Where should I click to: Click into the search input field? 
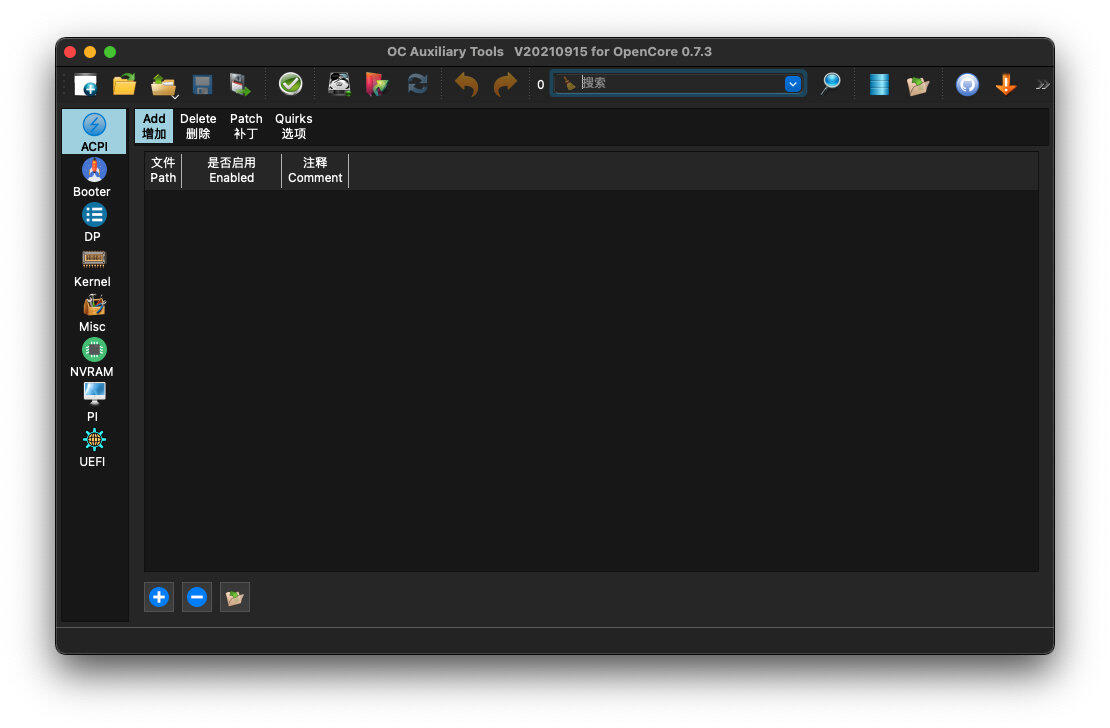coord(680,84)
